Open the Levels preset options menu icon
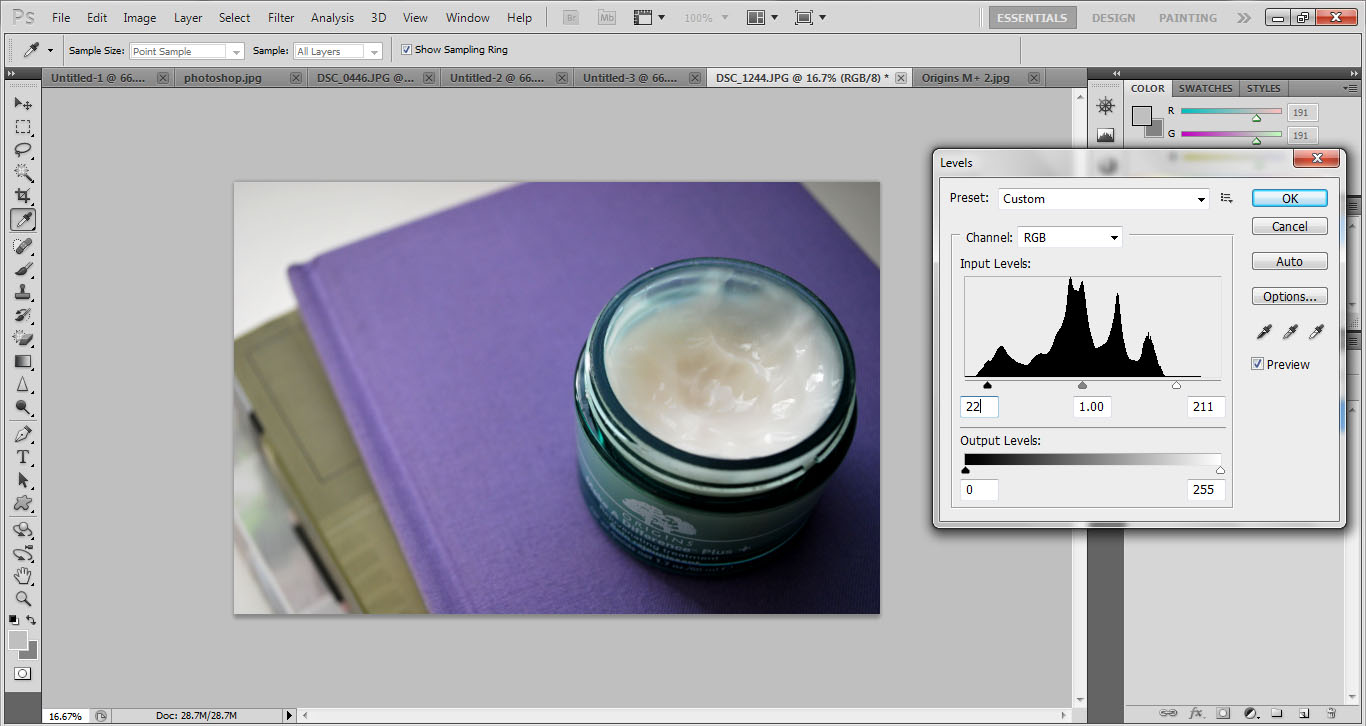The image size is (1366, 726). (1227, 198)
